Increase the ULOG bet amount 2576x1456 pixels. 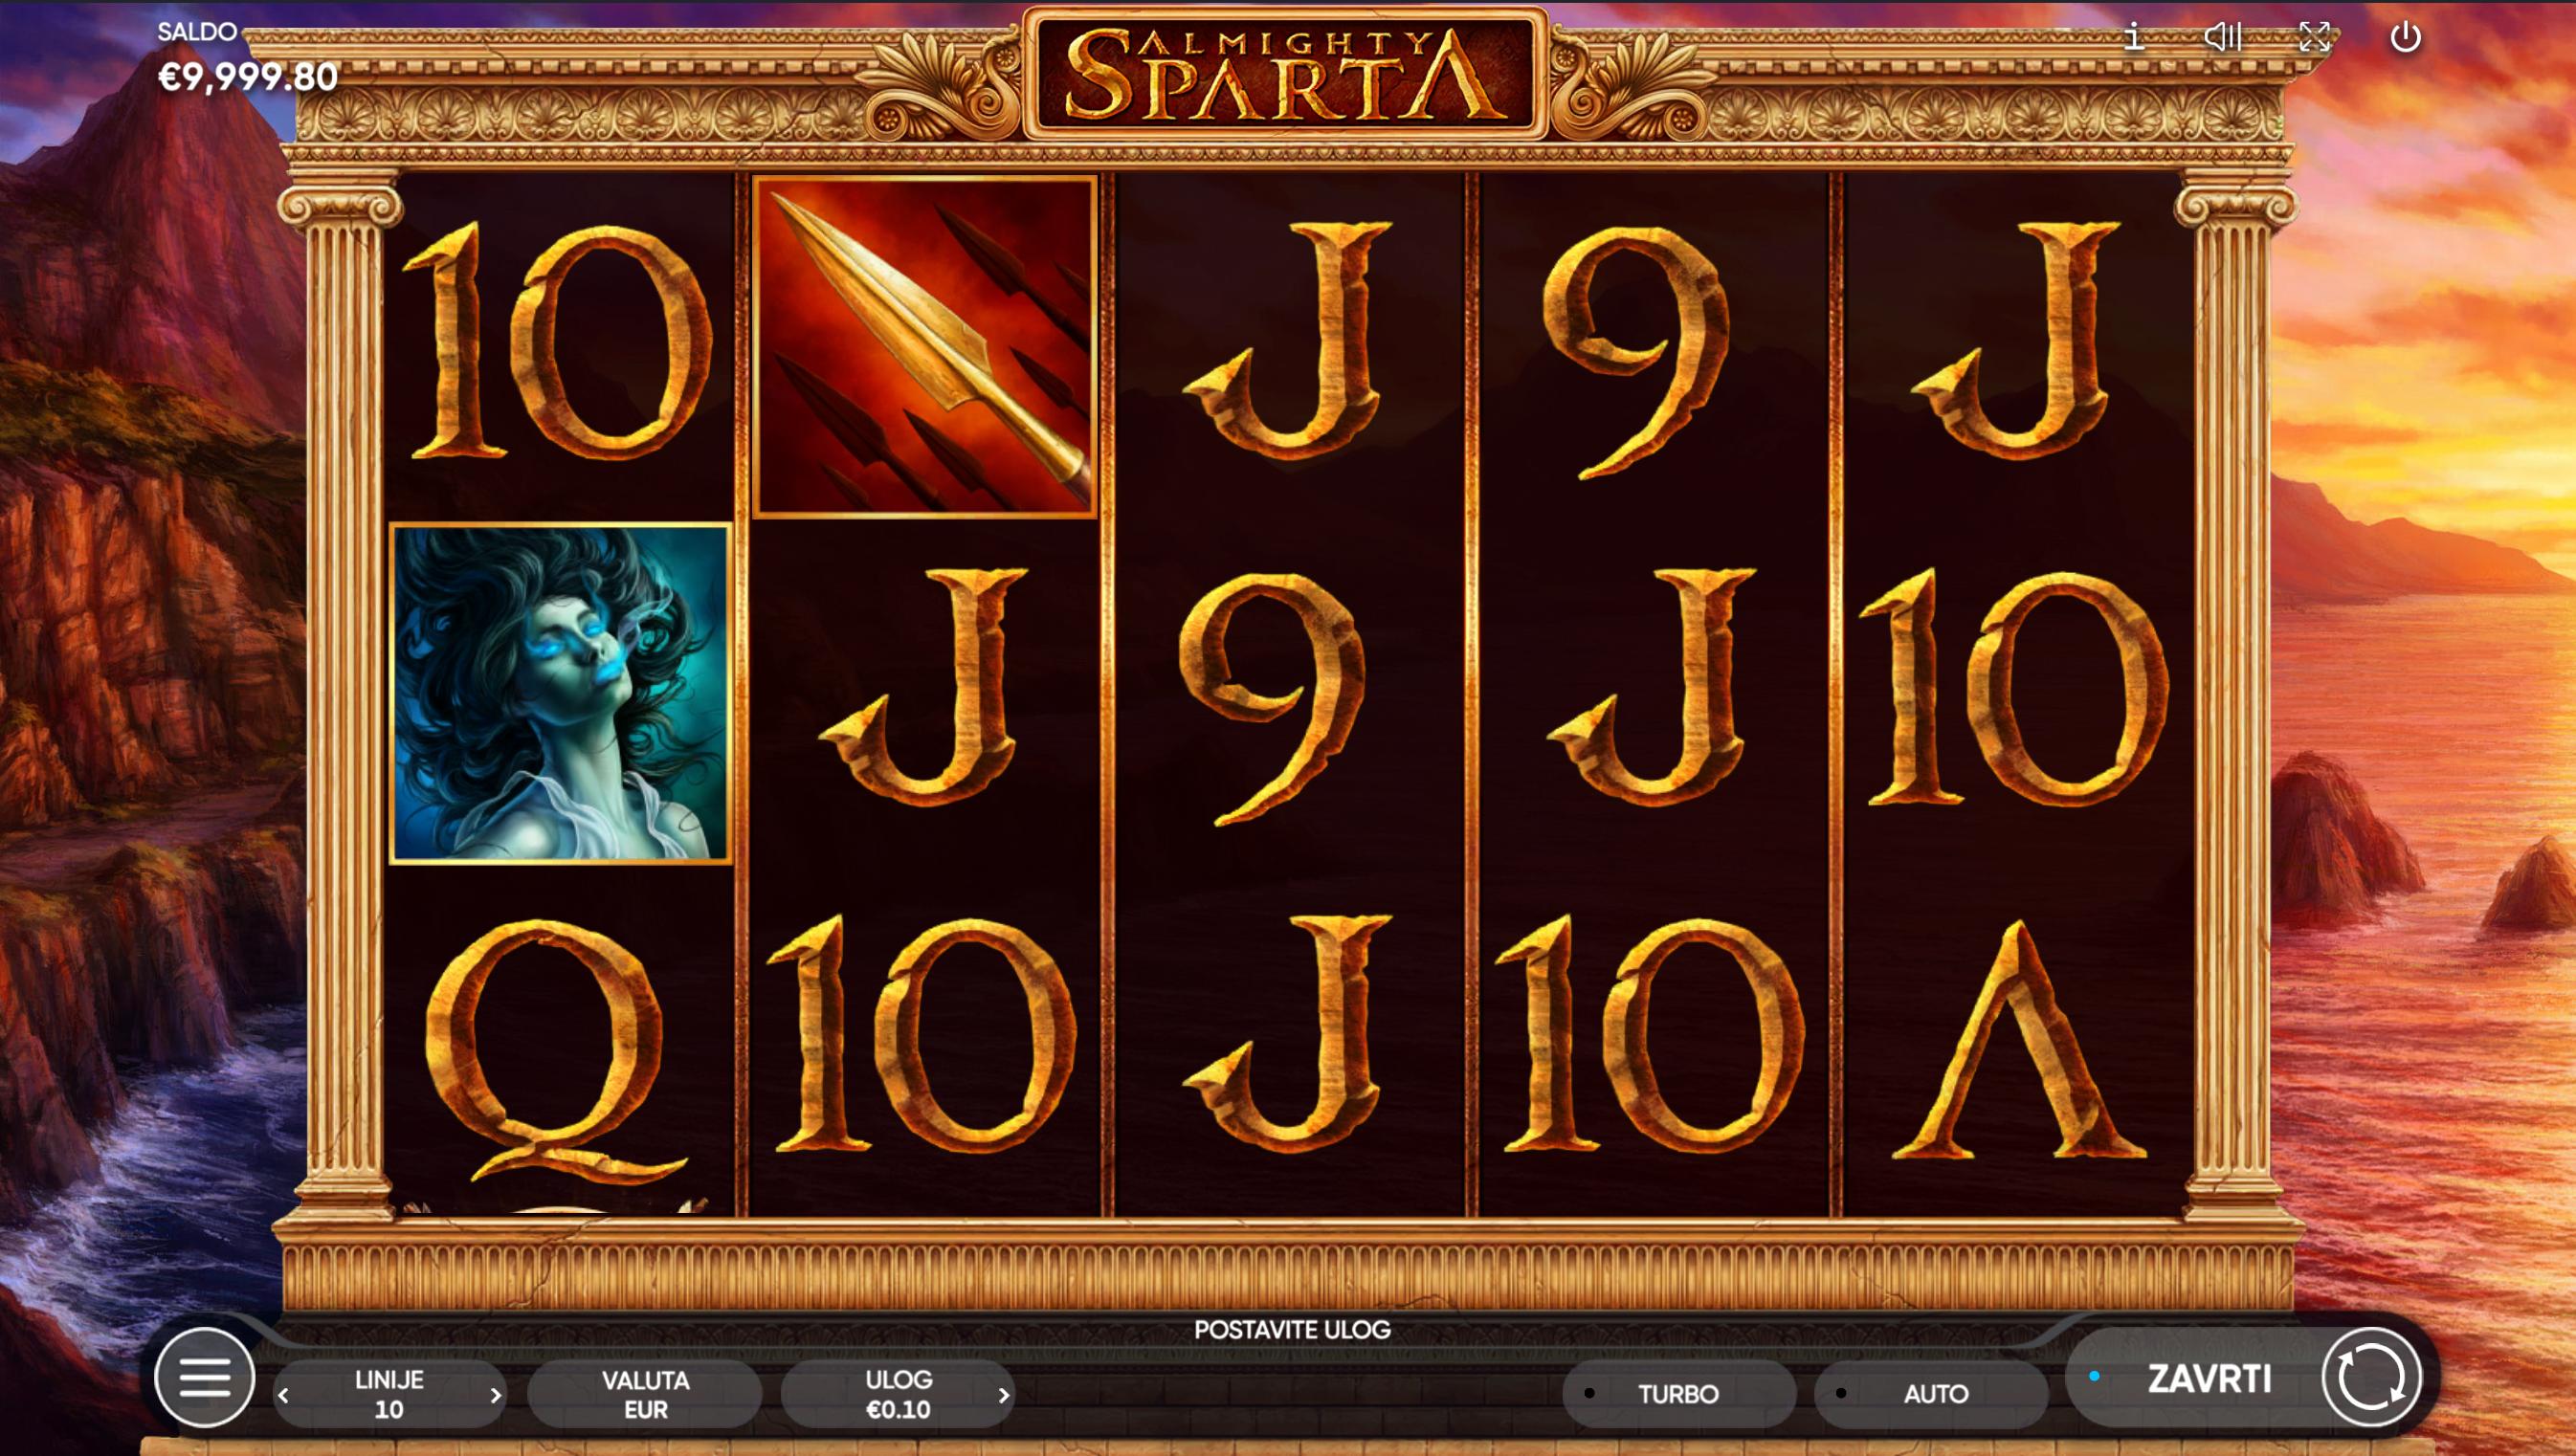(1003, 1395)
